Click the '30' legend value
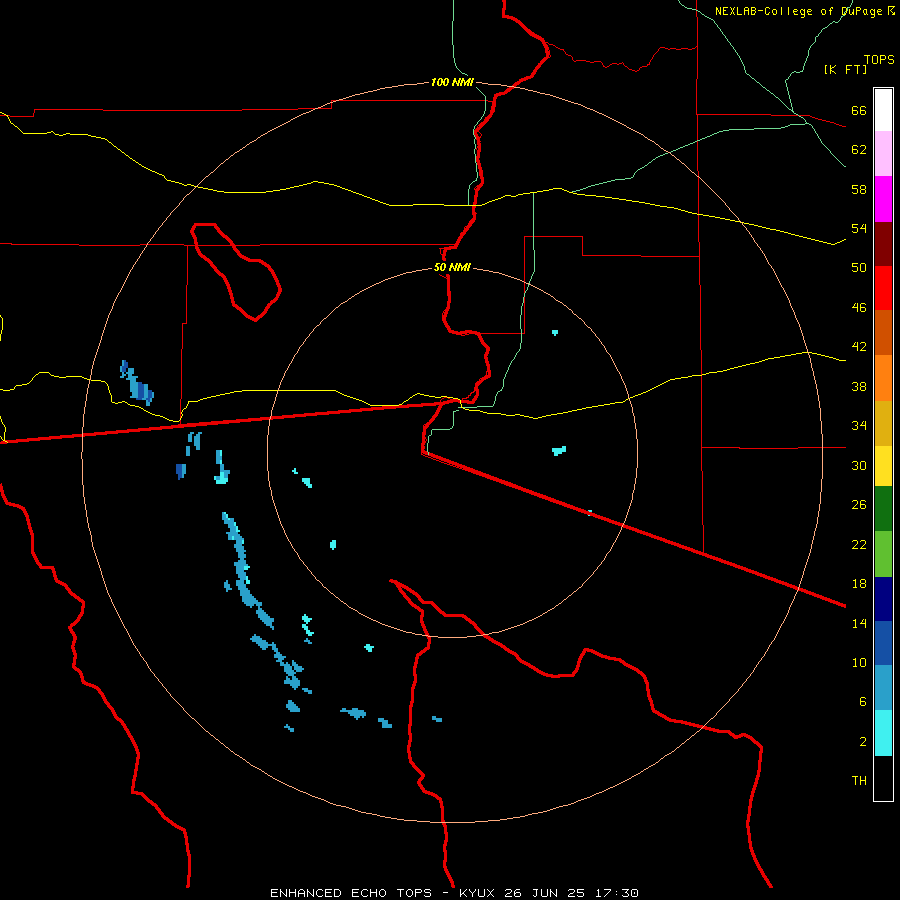The width and height of the screenshot is (900, 900). point(859,465)
